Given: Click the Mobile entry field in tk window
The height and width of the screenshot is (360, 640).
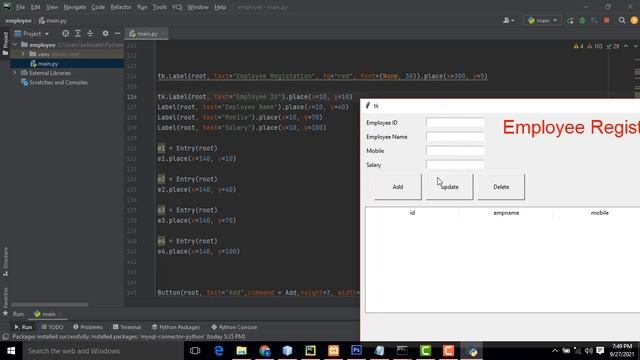Looking at the screenshot, I should 455,151.
